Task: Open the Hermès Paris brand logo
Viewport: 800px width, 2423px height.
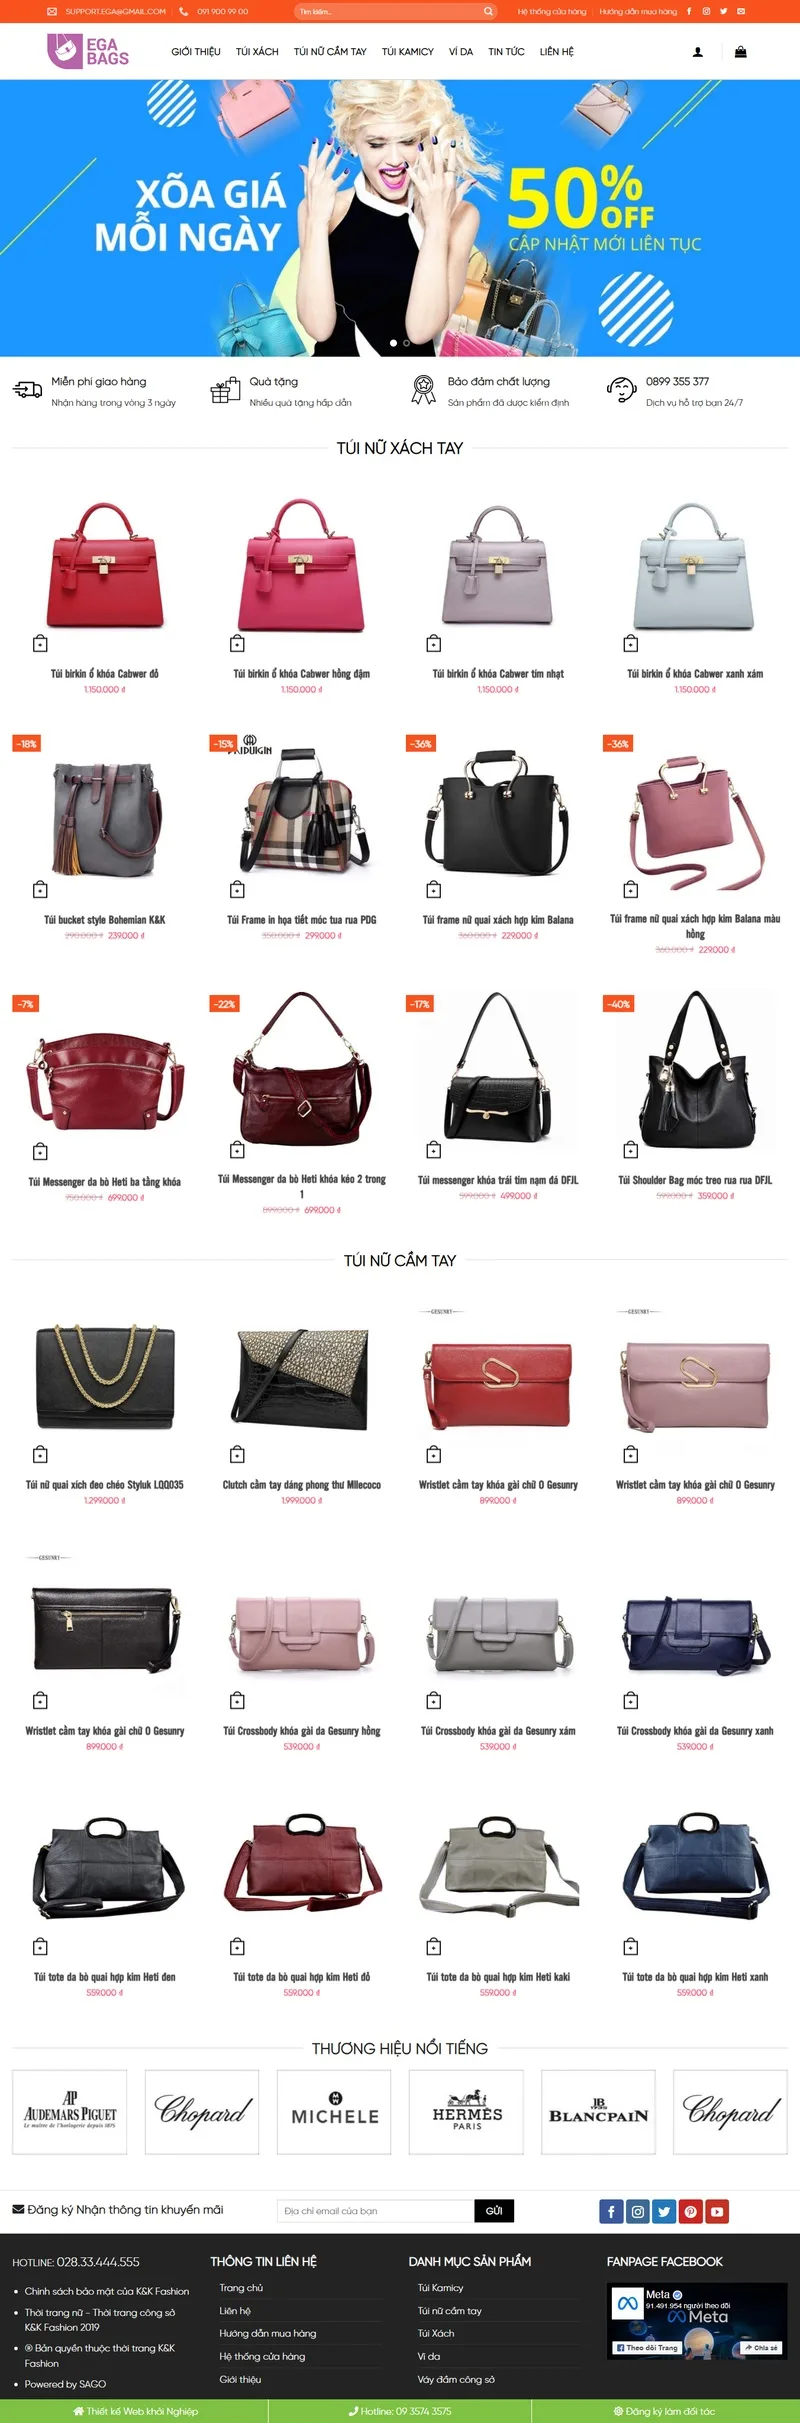Action: (x=467, y=2111)
